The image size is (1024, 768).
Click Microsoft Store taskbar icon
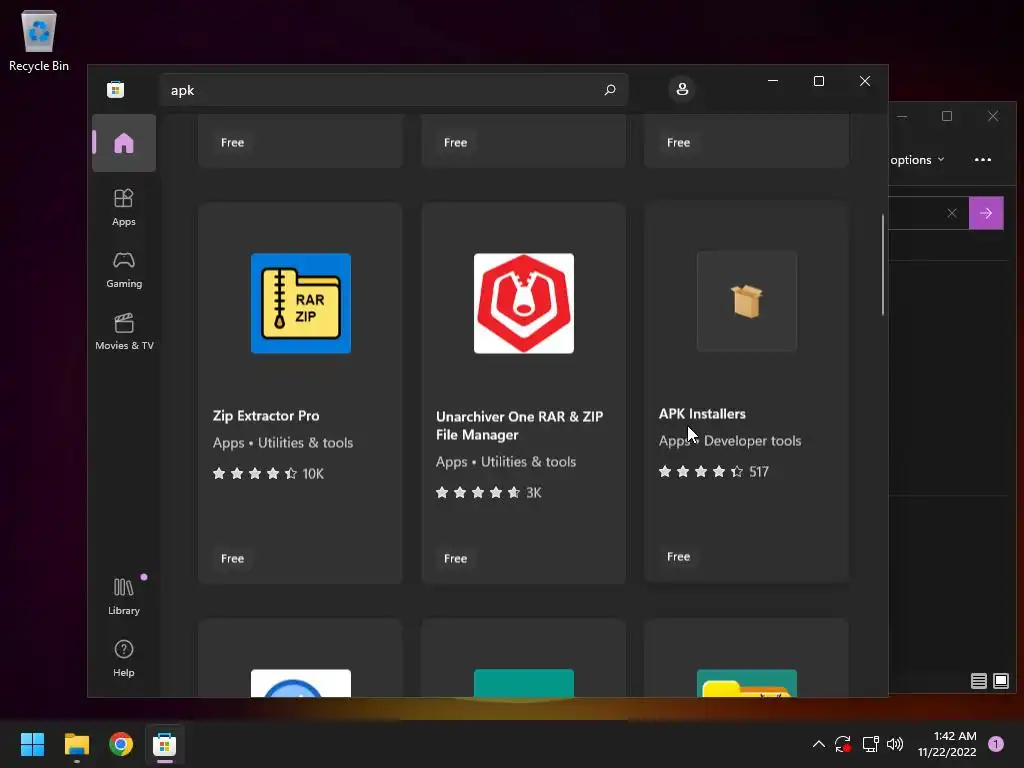pos(165,744)
